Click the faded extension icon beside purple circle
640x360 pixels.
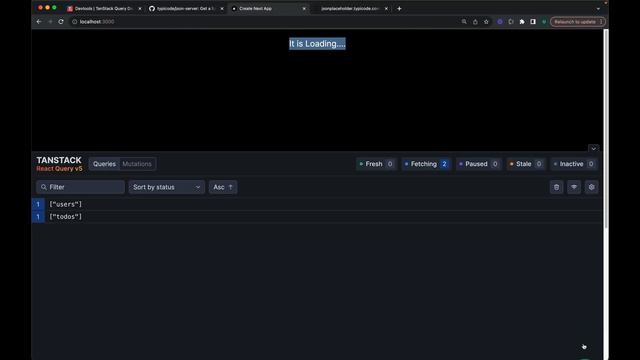click(x=511, y=22)
